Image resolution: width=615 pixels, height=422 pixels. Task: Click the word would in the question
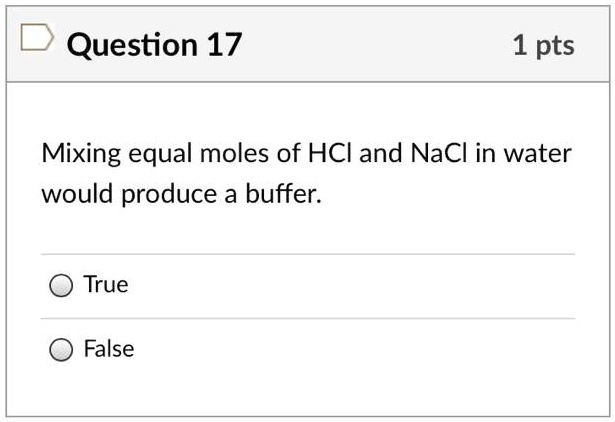click(x=77, y=193)
